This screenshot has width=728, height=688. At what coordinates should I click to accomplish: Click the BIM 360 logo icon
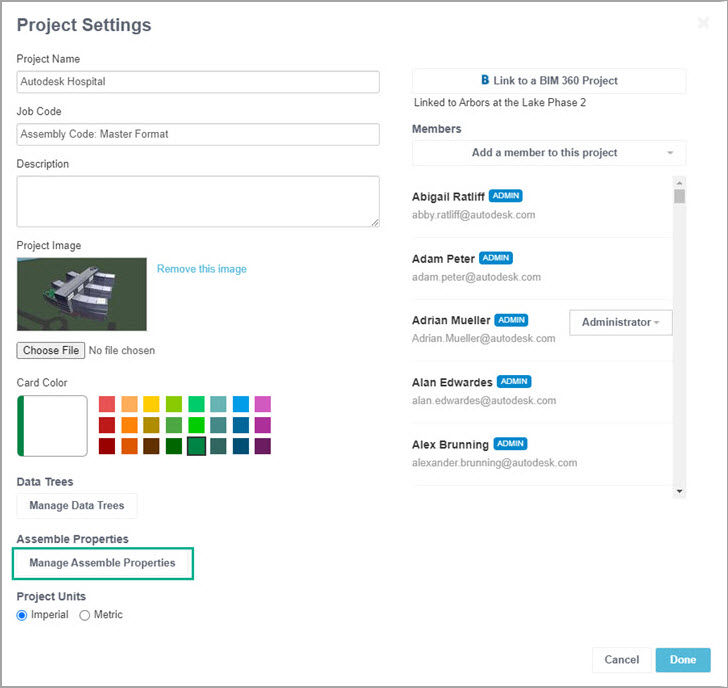point(485,81)
